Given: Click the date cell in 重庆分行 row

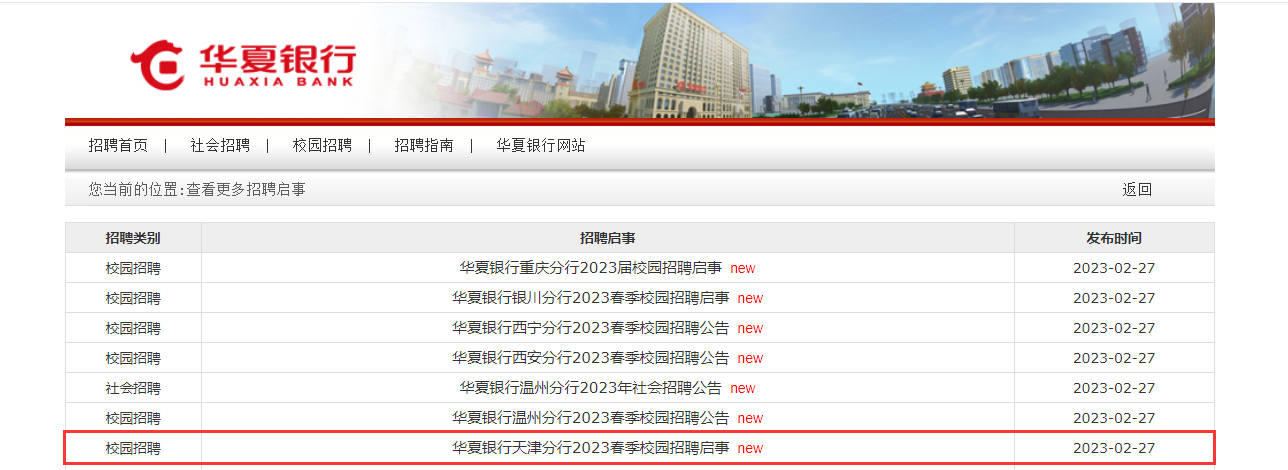Looking at the screenshot, I should click(1114, 268).
